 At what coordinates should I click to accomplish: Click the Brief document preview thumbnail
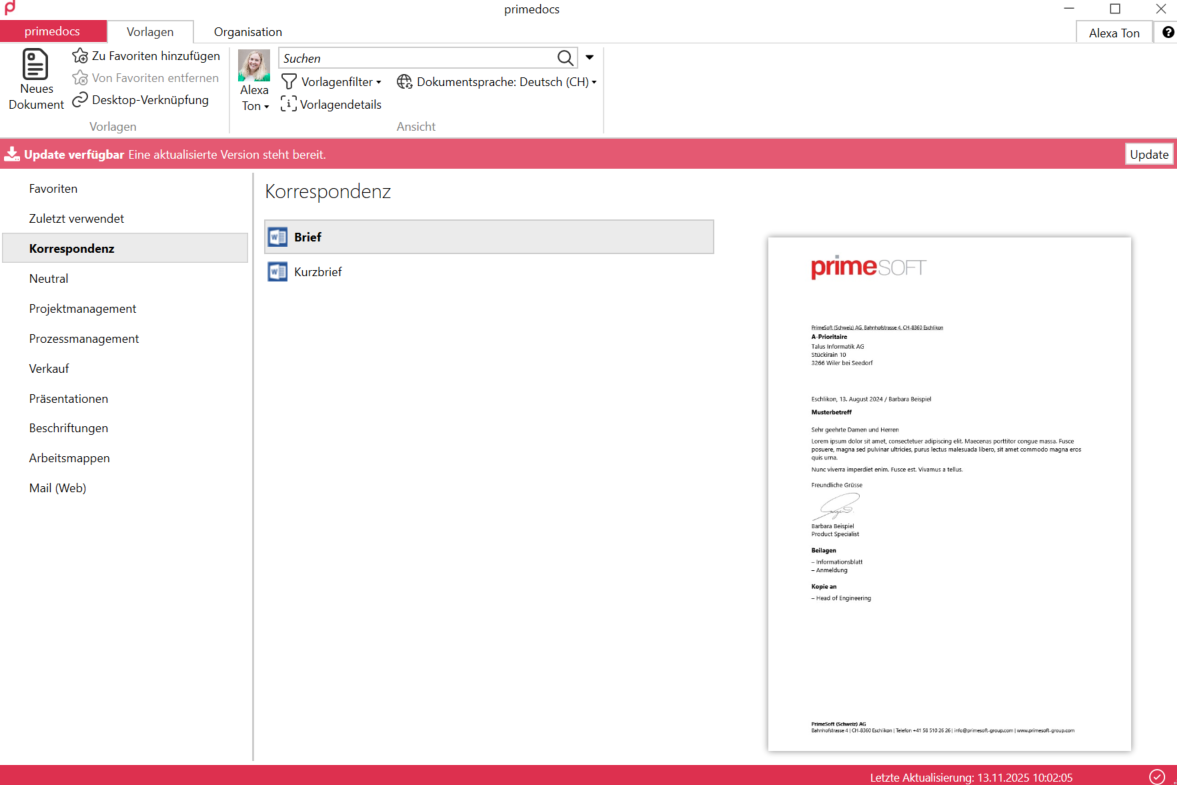point(949,494)
